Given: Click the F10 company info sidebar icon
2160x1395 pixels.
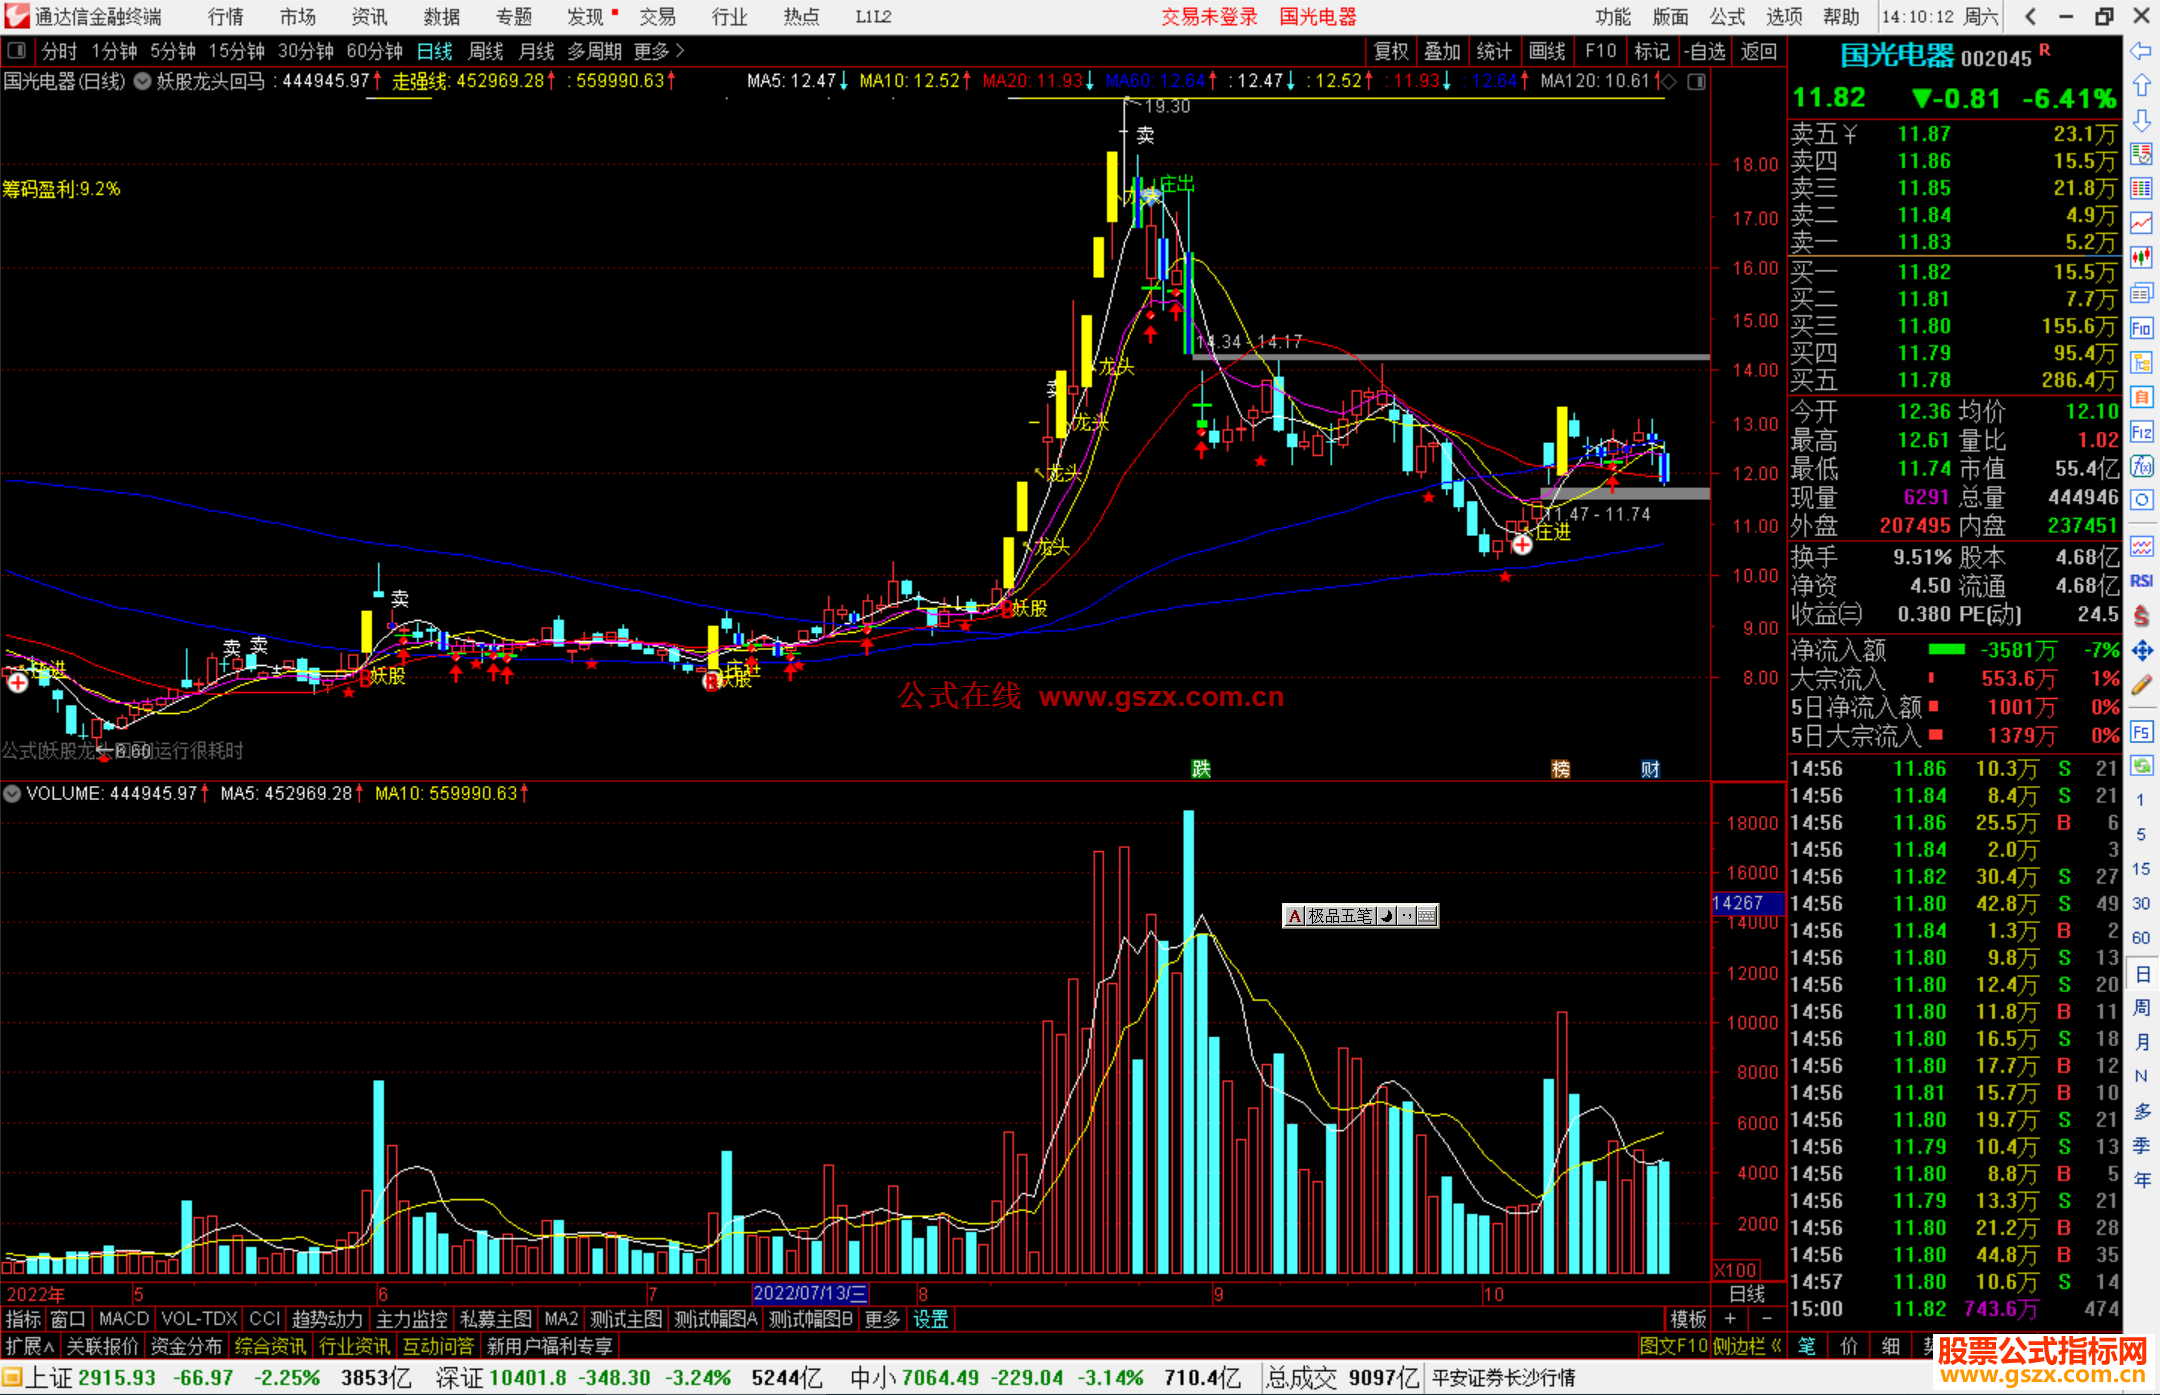Looking at the screenshot, I should click(x=2141, y=328).
